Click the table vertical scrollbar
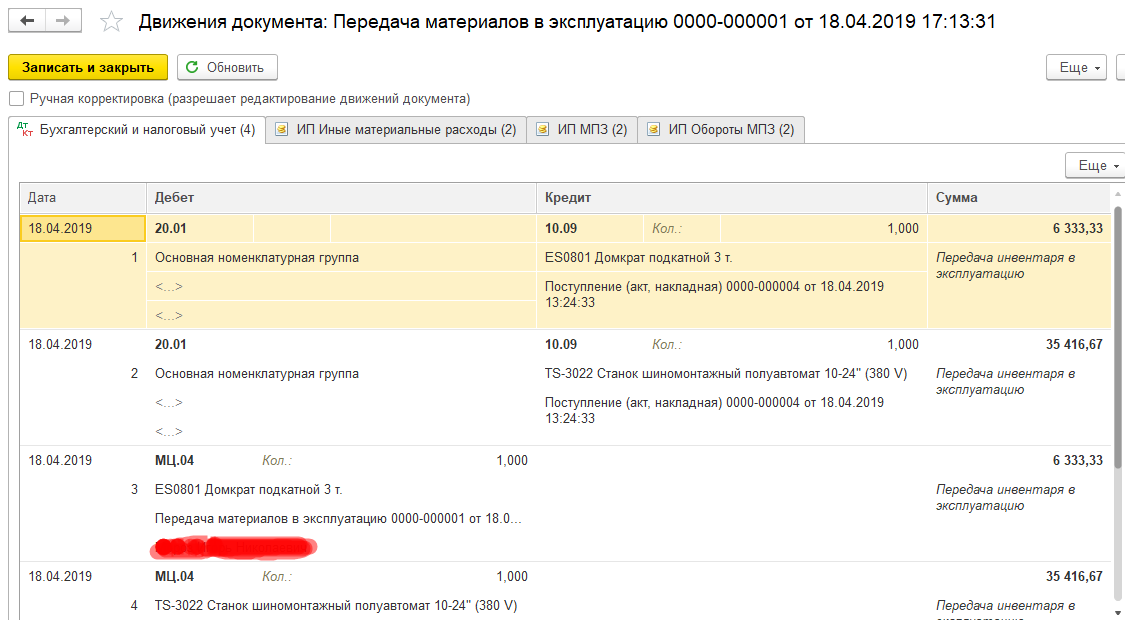The width and height of the screenshot is (1125, 620). pyautogui.click(x=1118, y=400)
